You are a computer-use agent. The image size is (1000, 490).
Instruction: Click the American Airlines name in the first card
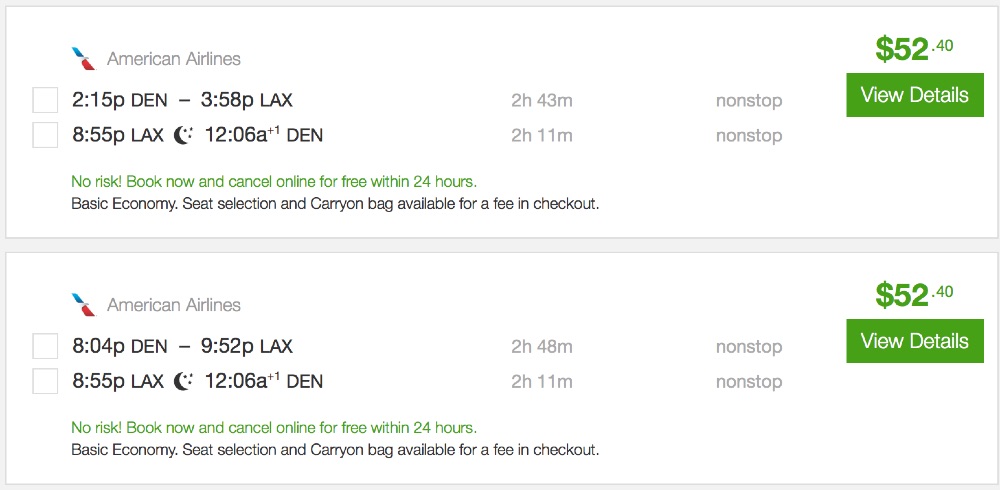174,59
